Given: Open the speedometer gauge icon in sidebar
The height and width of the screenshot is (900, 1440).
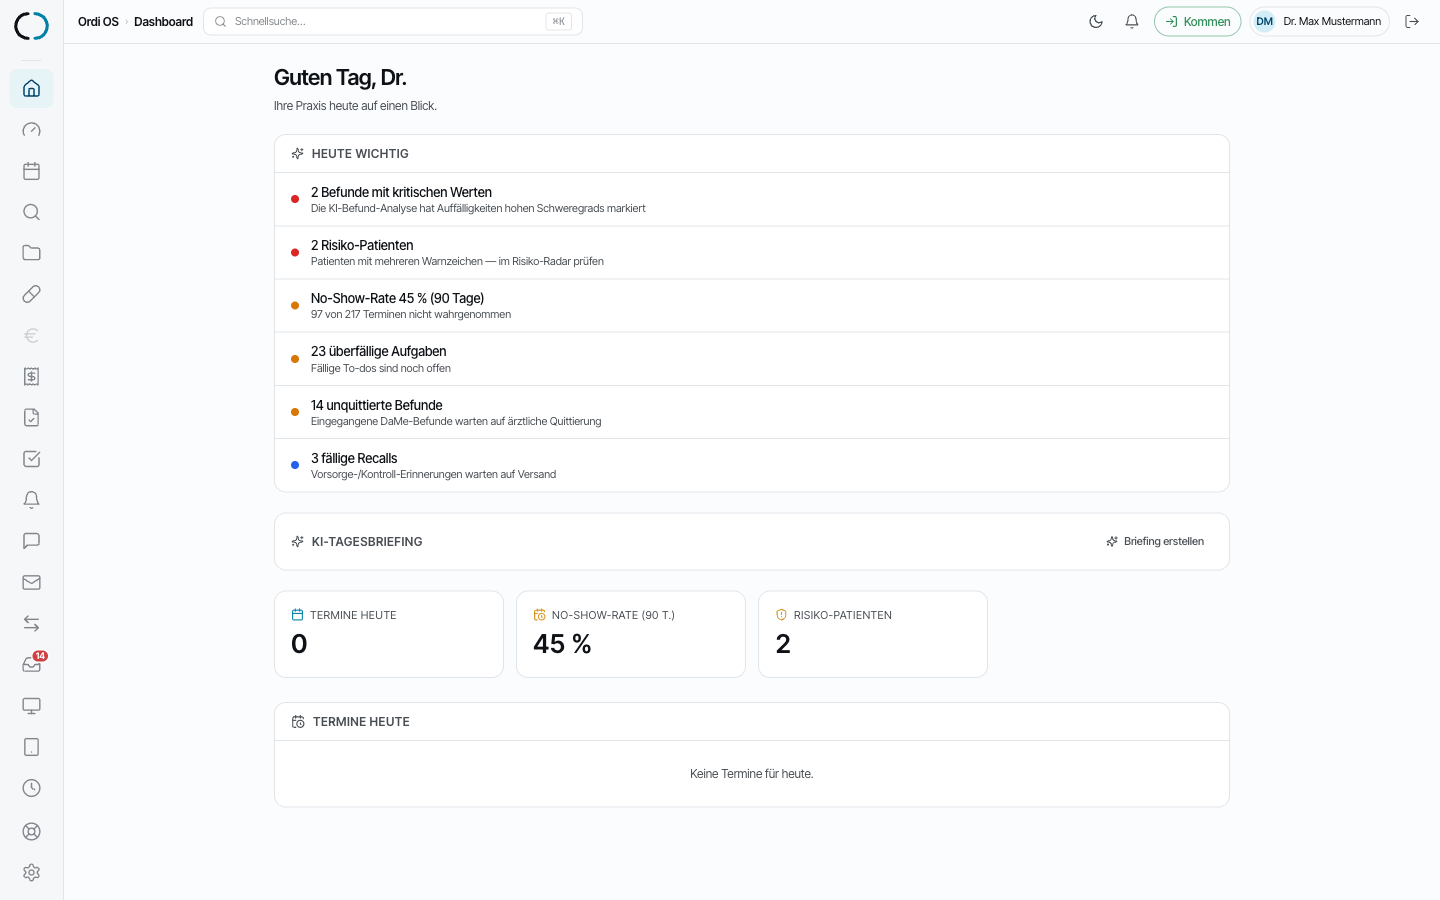Looking at the screenshot, I should [31, 129].
